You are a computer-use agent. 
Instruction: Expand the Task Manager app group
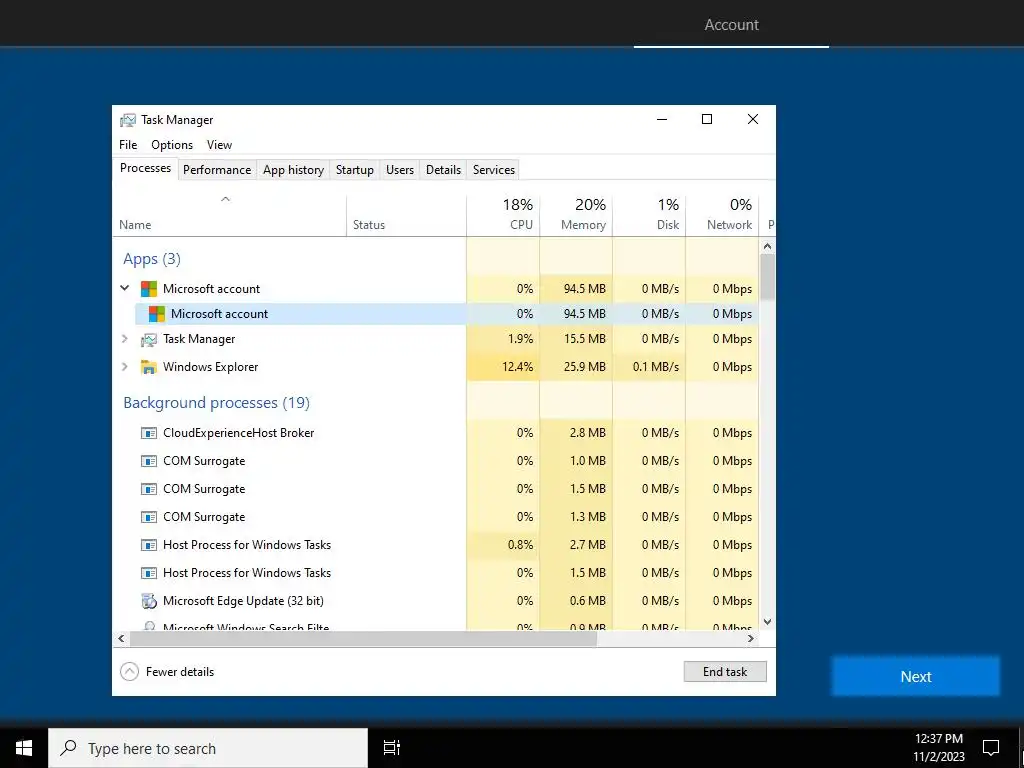(125, 339)
